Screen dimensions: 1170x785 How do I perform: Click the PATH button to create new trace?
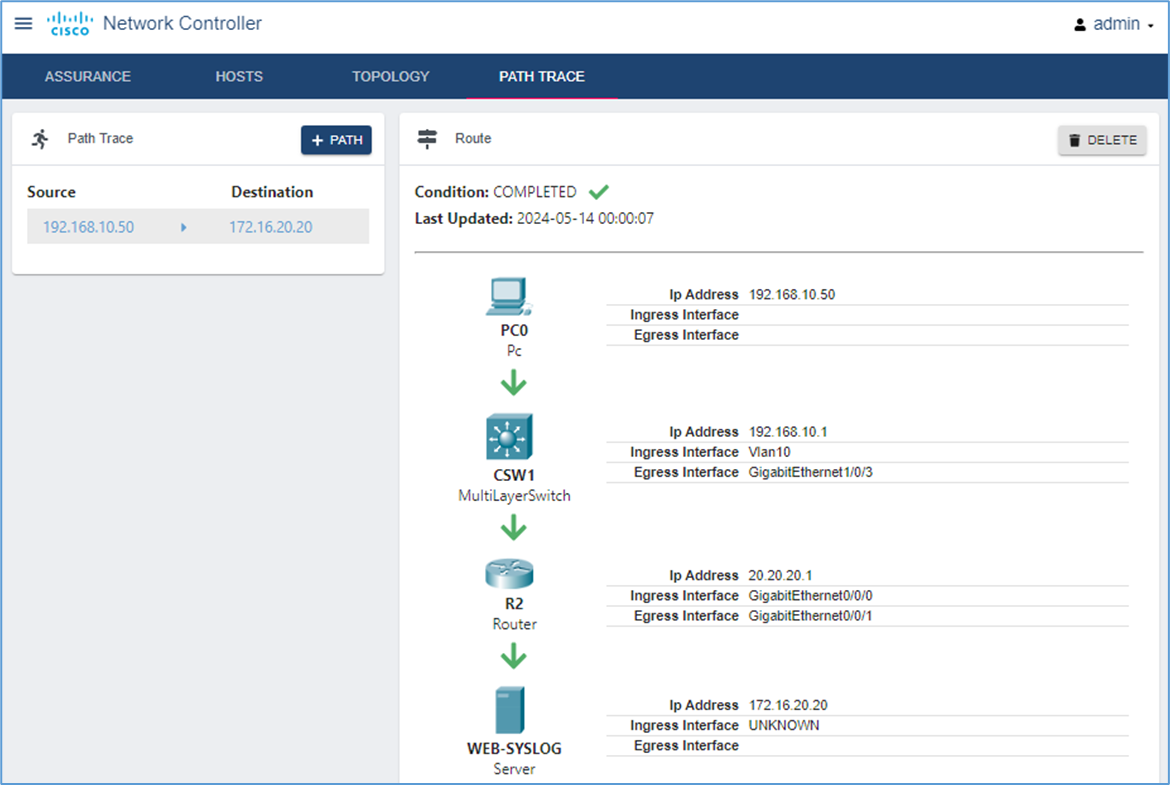336,140
